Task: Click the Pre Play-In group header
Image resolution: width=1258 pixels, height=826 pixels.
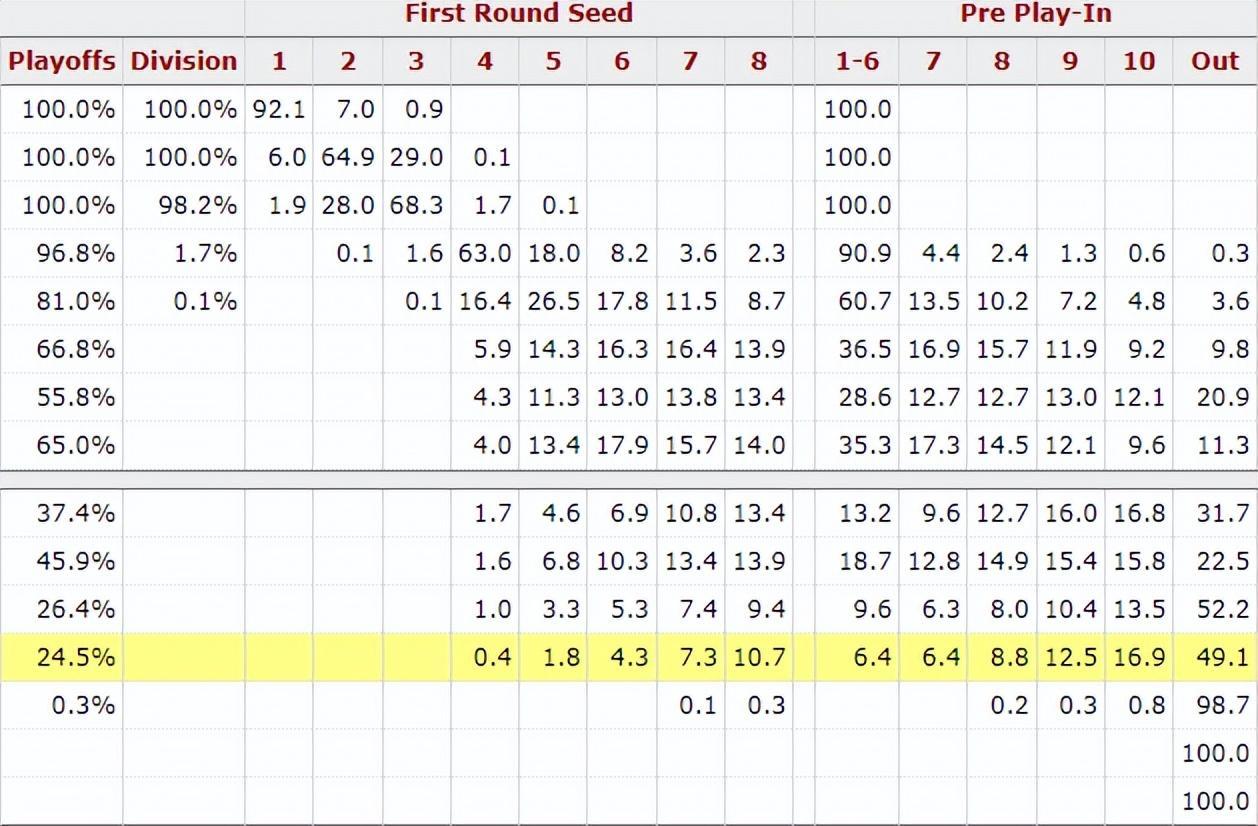Action: pos(1035,14)
